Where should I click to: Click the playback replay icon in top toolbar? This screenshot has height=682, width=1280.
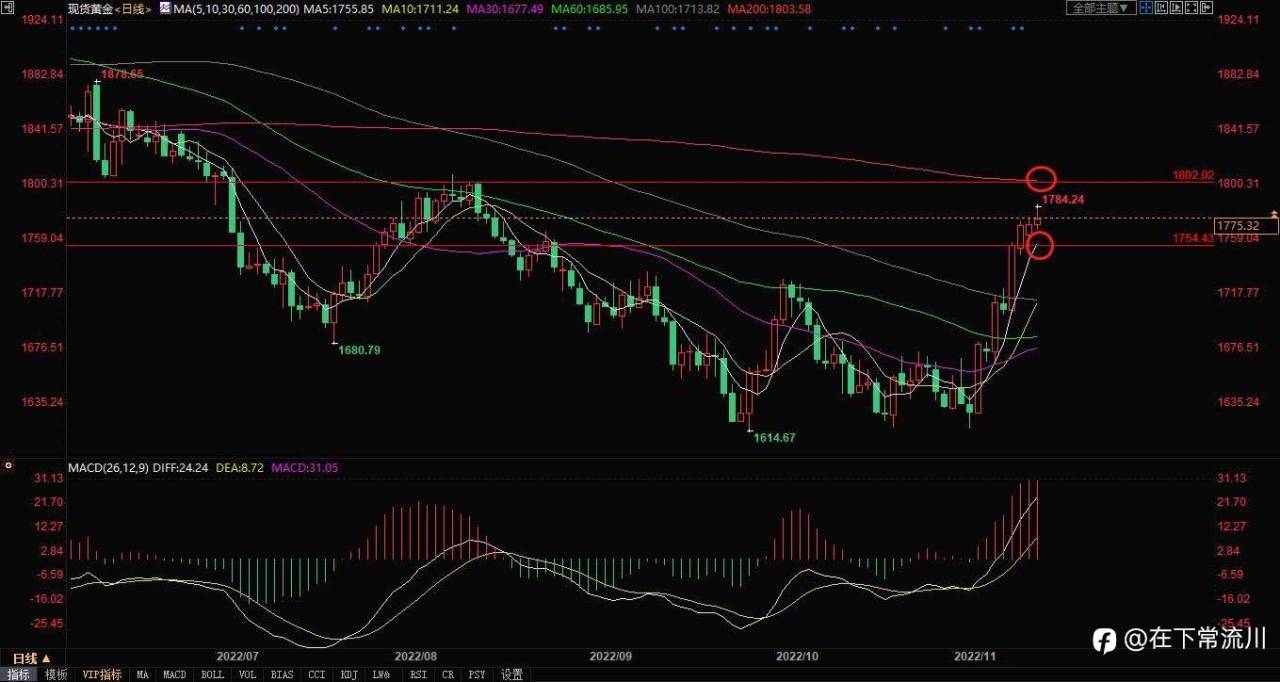(1176, 7)
